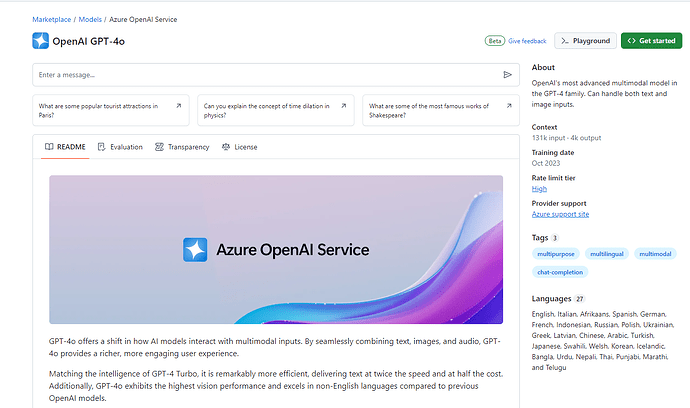The width and height of the screenshot is (690, 408).
Task: Follow the Give feedback link
Action: (x=527, y=41)
